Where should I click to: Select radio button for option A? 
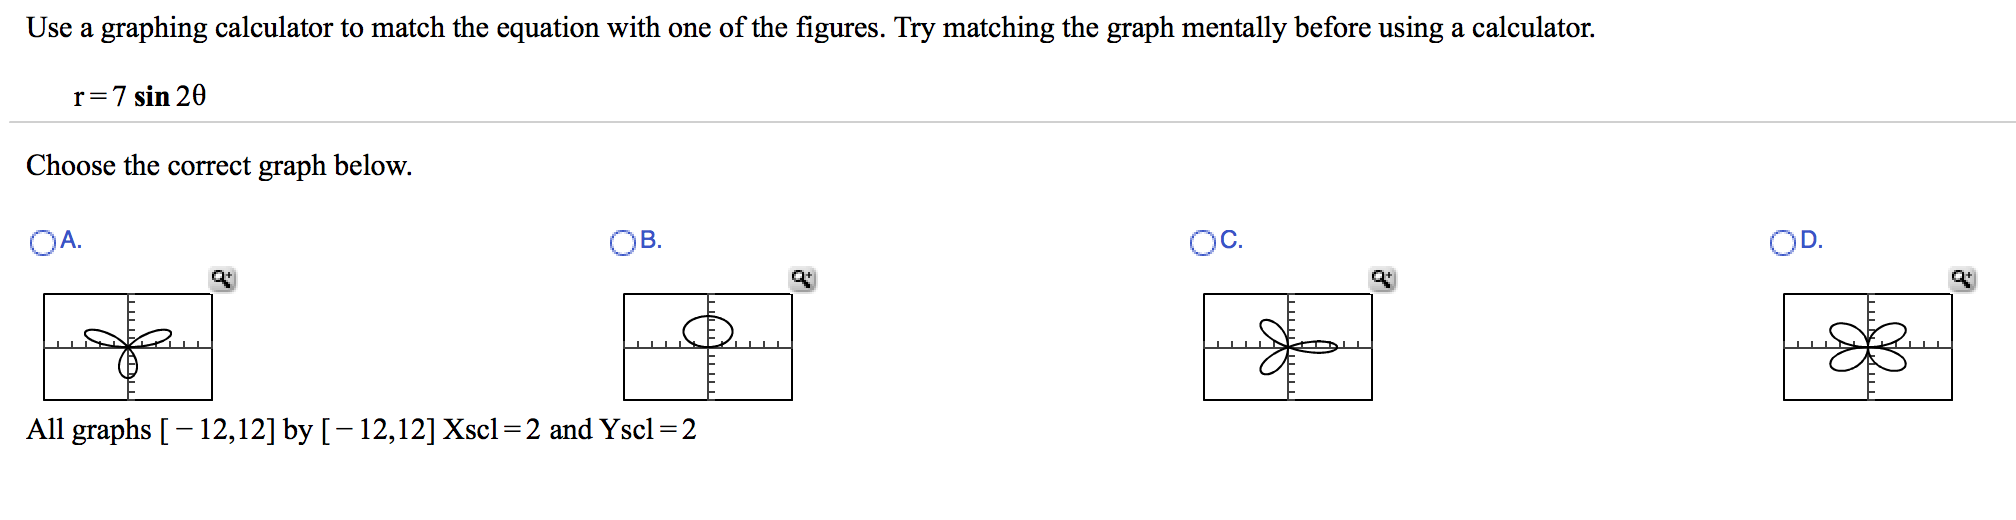point(43,243)
